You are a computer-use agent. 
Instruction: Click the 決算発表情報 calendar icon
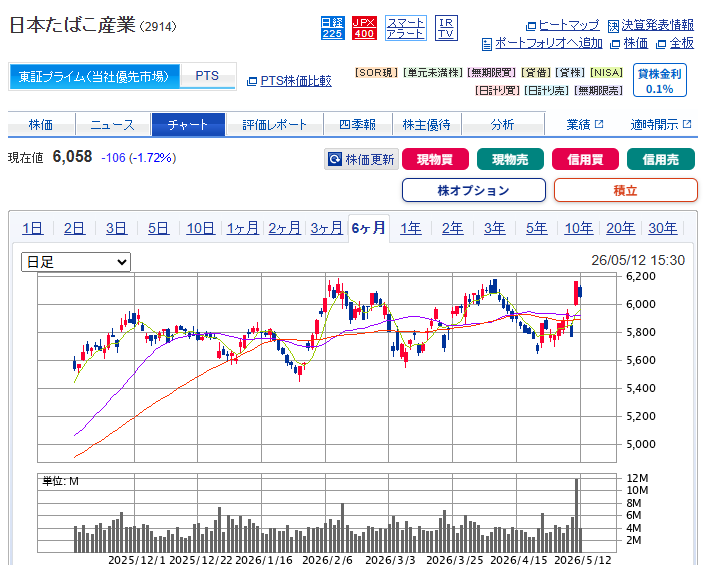(x=613, y=26)
